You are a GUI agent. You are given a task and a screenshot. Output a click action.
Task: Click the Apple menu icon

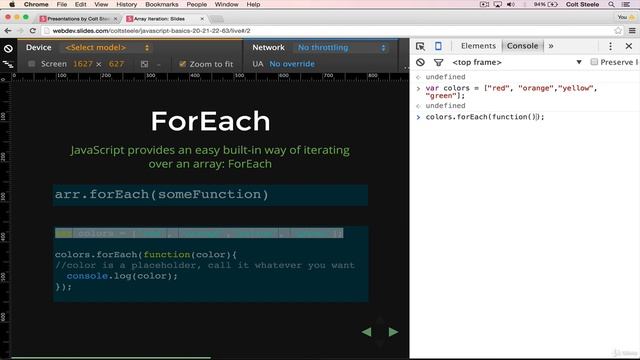pos(12,4)
